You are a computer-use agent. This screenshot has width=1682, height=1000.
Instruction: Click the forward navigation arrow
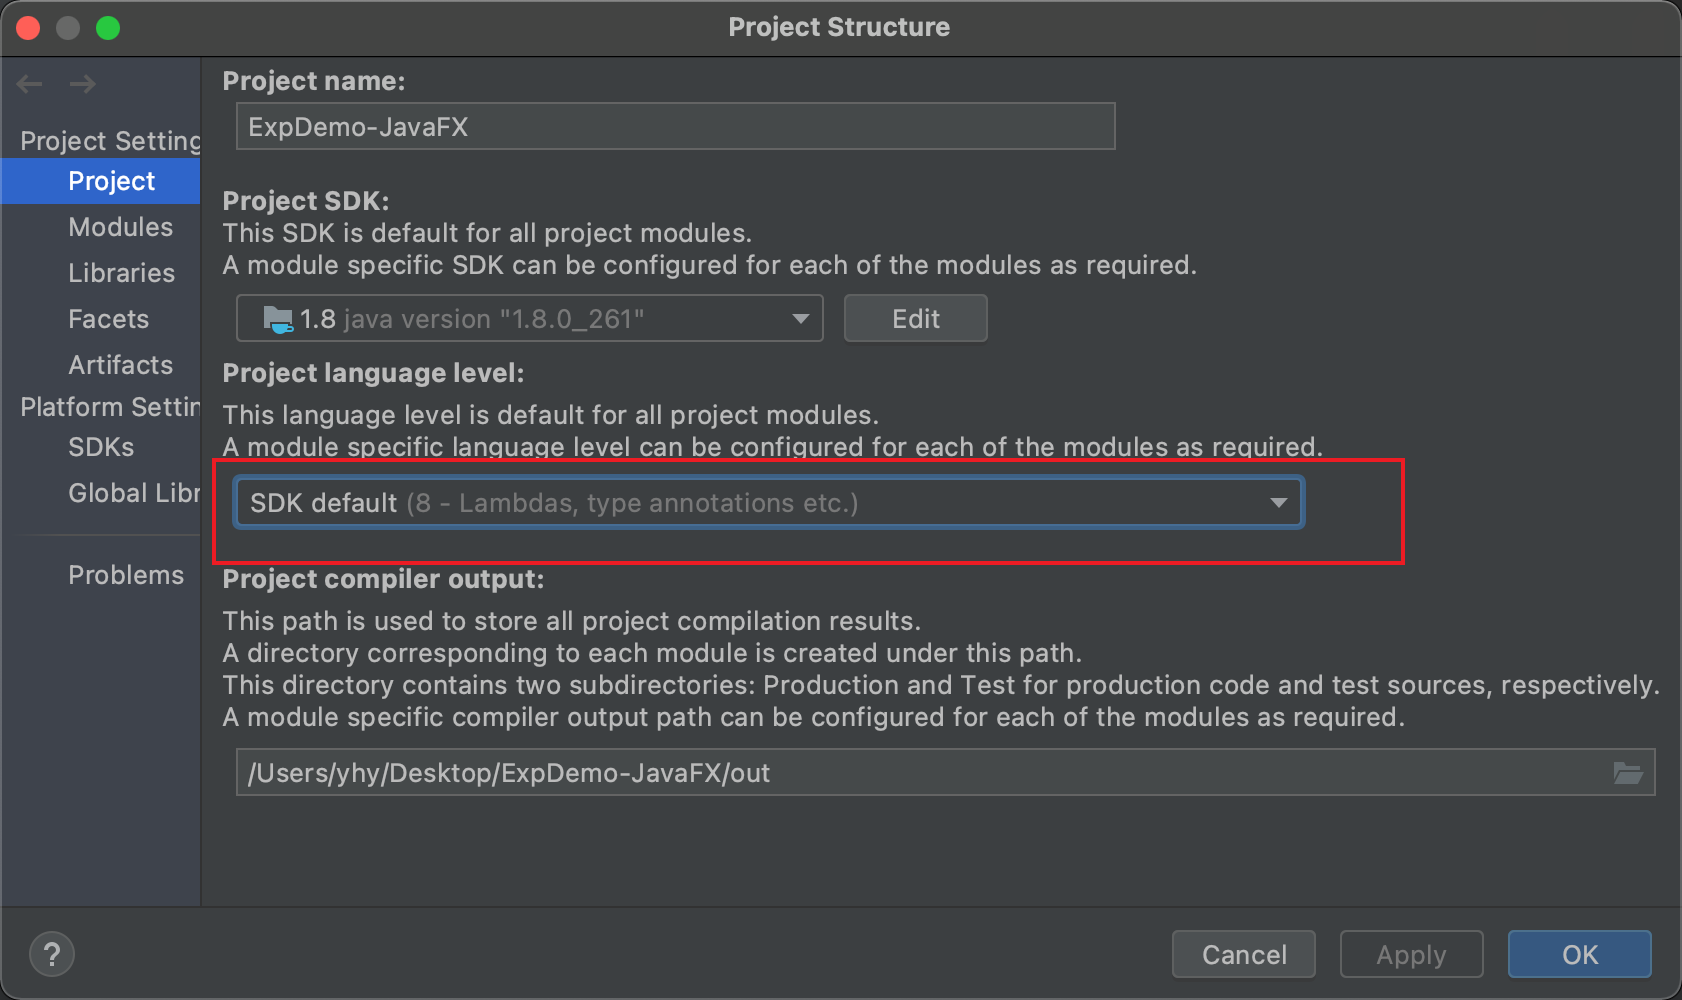tap(83, 84)
